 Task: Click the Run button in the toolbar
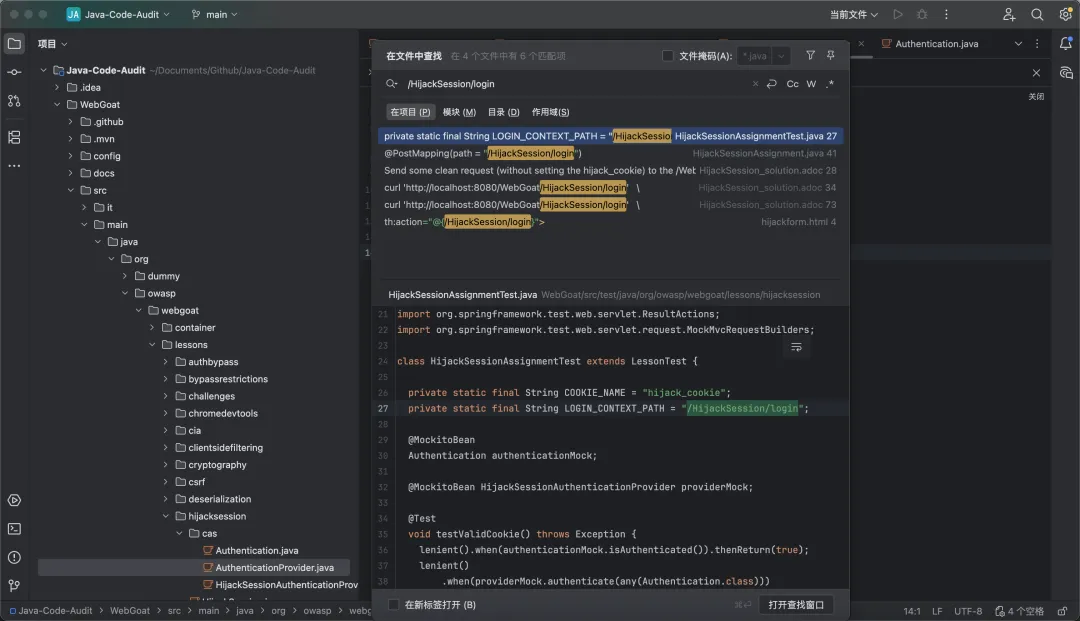coord(897,14)
